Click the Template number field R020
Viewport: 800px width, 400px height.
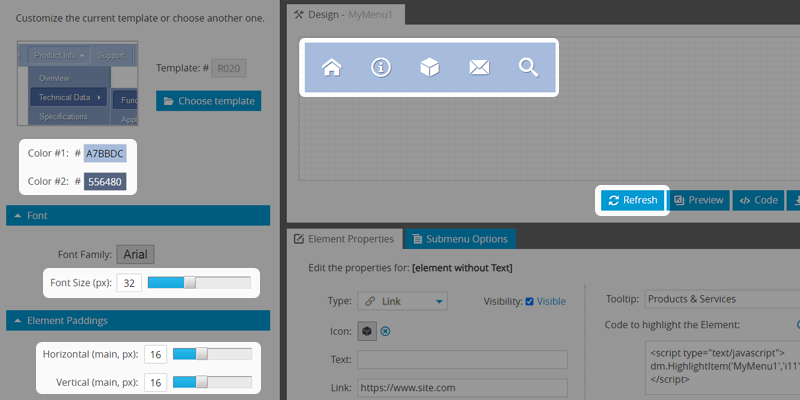(229, 68)
